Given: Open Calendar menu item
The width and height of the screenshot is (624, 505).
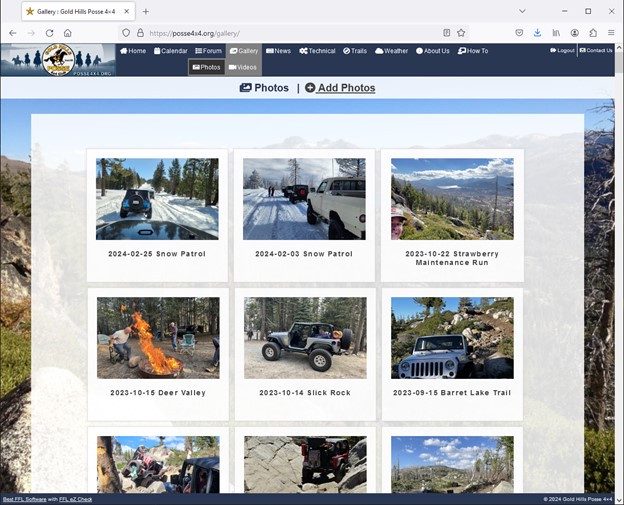Looking at the screenshot, I should click(x=171, y=51).
